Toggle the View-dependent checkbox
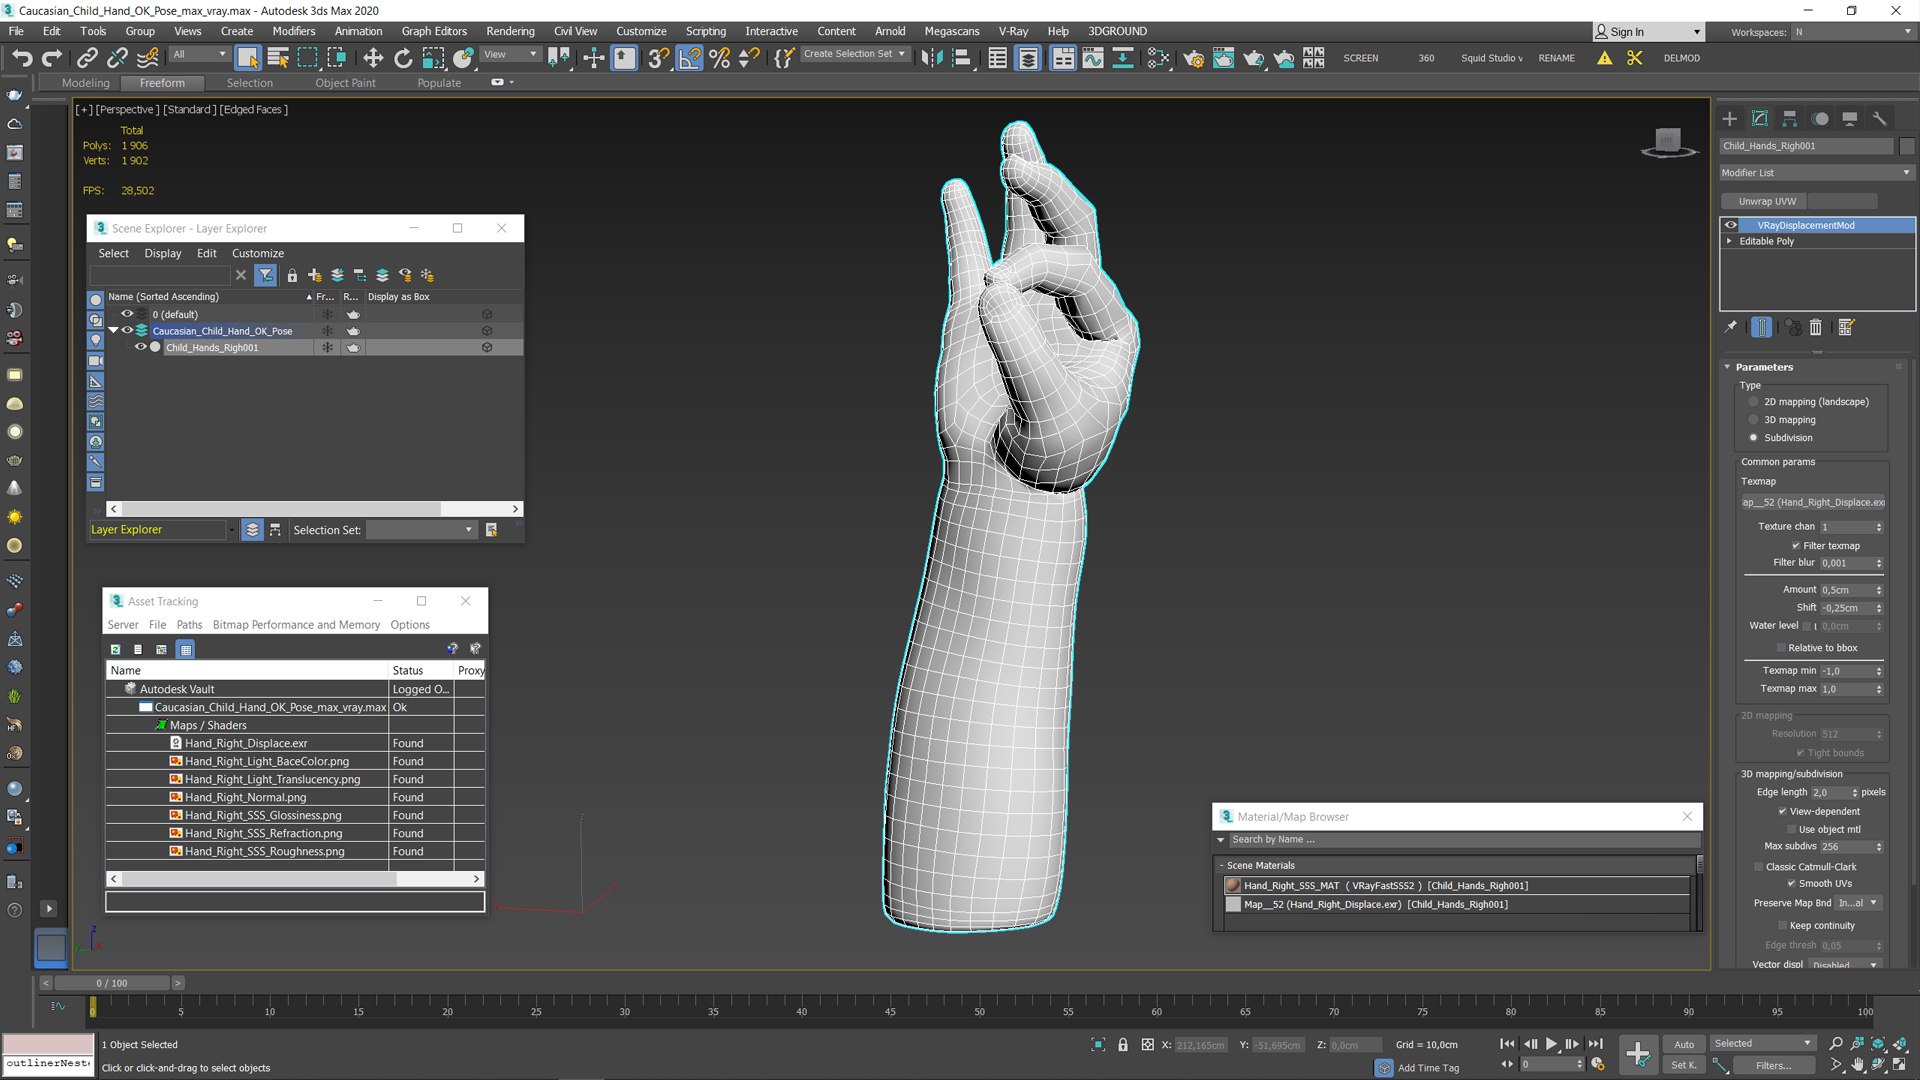The height and width of the screenshot is (1080, 1920). pyautogui.click(x=1782, y=812)
